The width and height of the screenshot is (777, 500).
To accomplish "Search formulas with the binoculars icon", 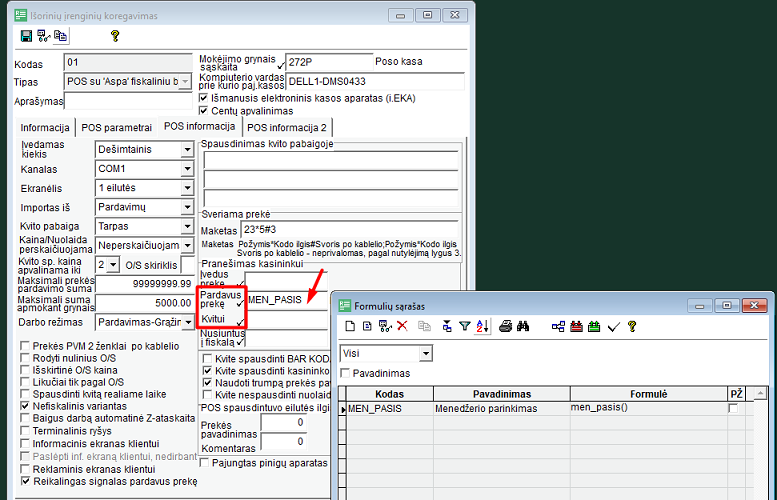I will (523, 326).
